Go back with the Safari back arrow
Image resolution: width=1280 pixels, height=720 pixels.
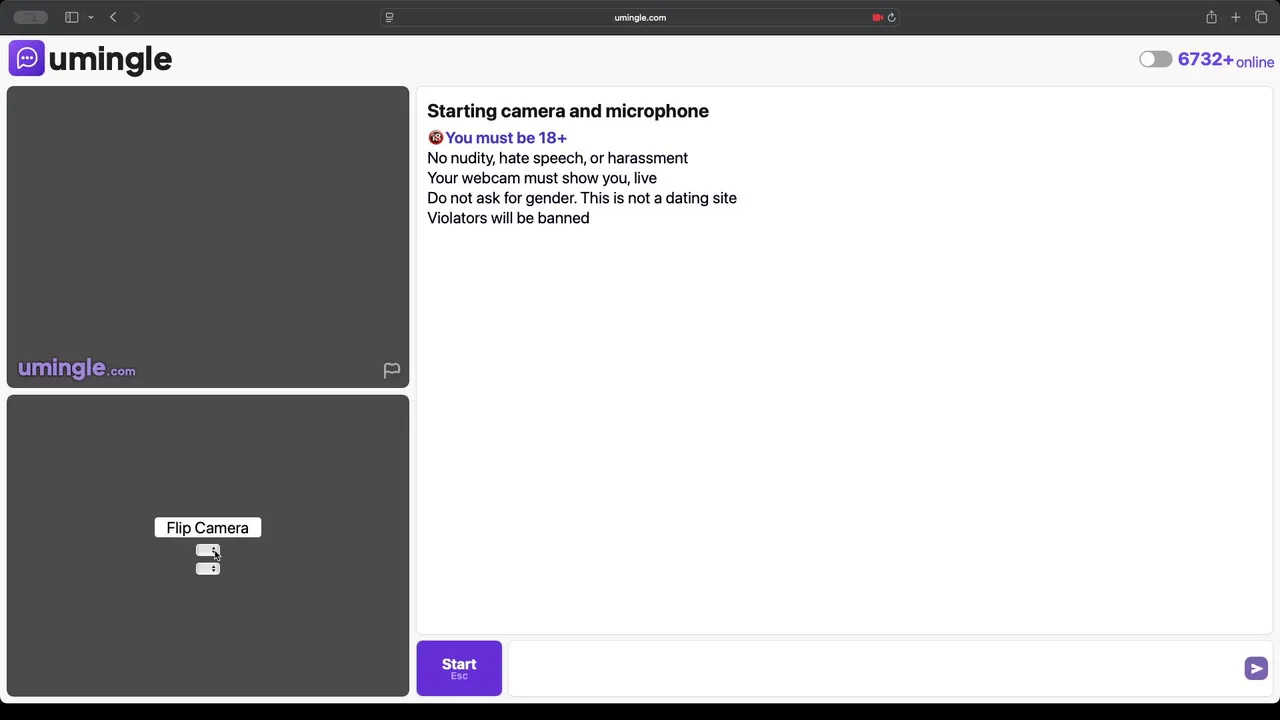click(113, 17)
